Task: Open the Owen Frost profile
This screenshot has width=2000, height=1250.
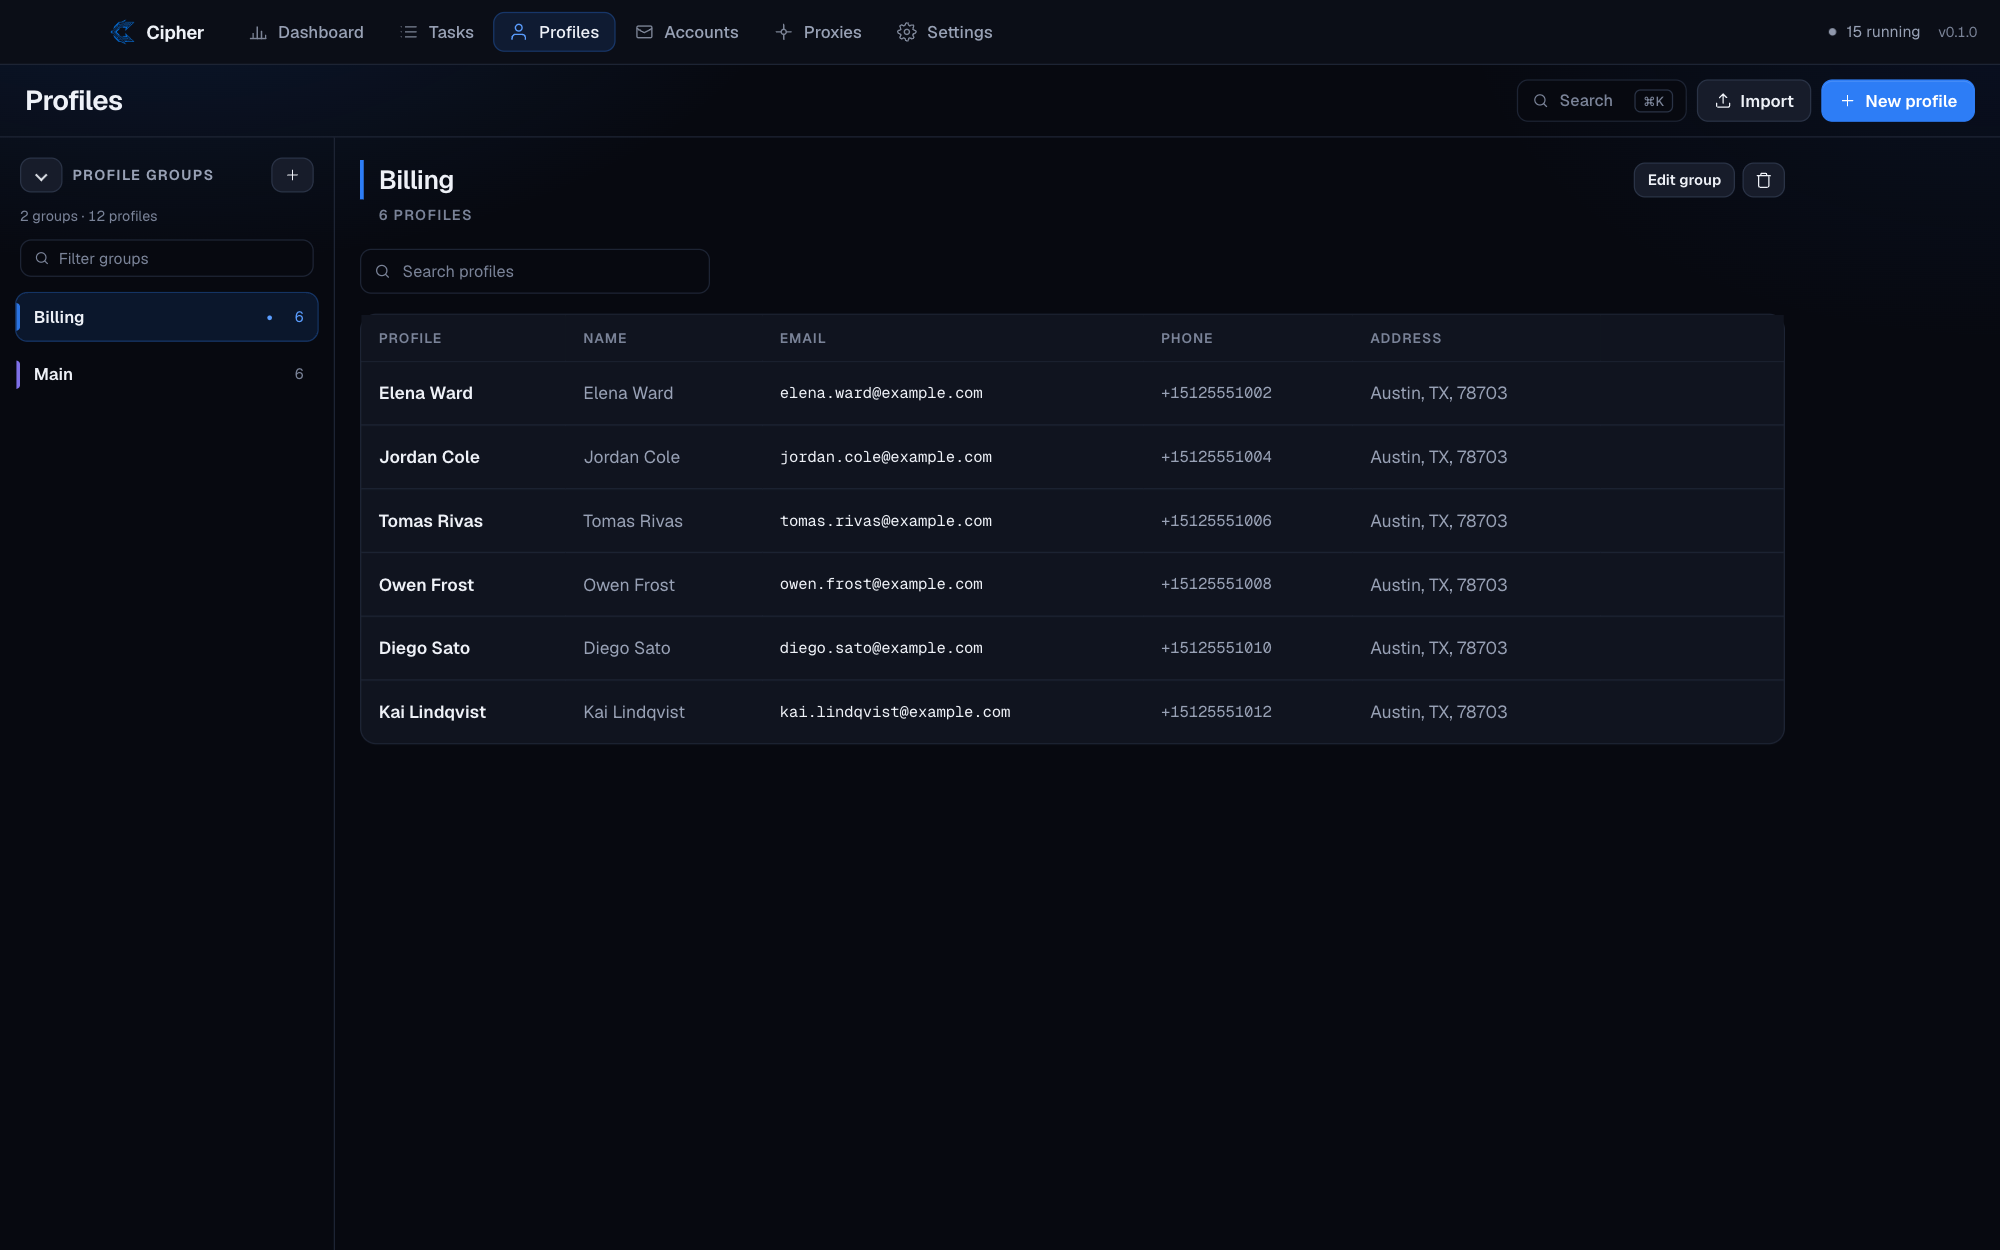Action: pos(426,585)
